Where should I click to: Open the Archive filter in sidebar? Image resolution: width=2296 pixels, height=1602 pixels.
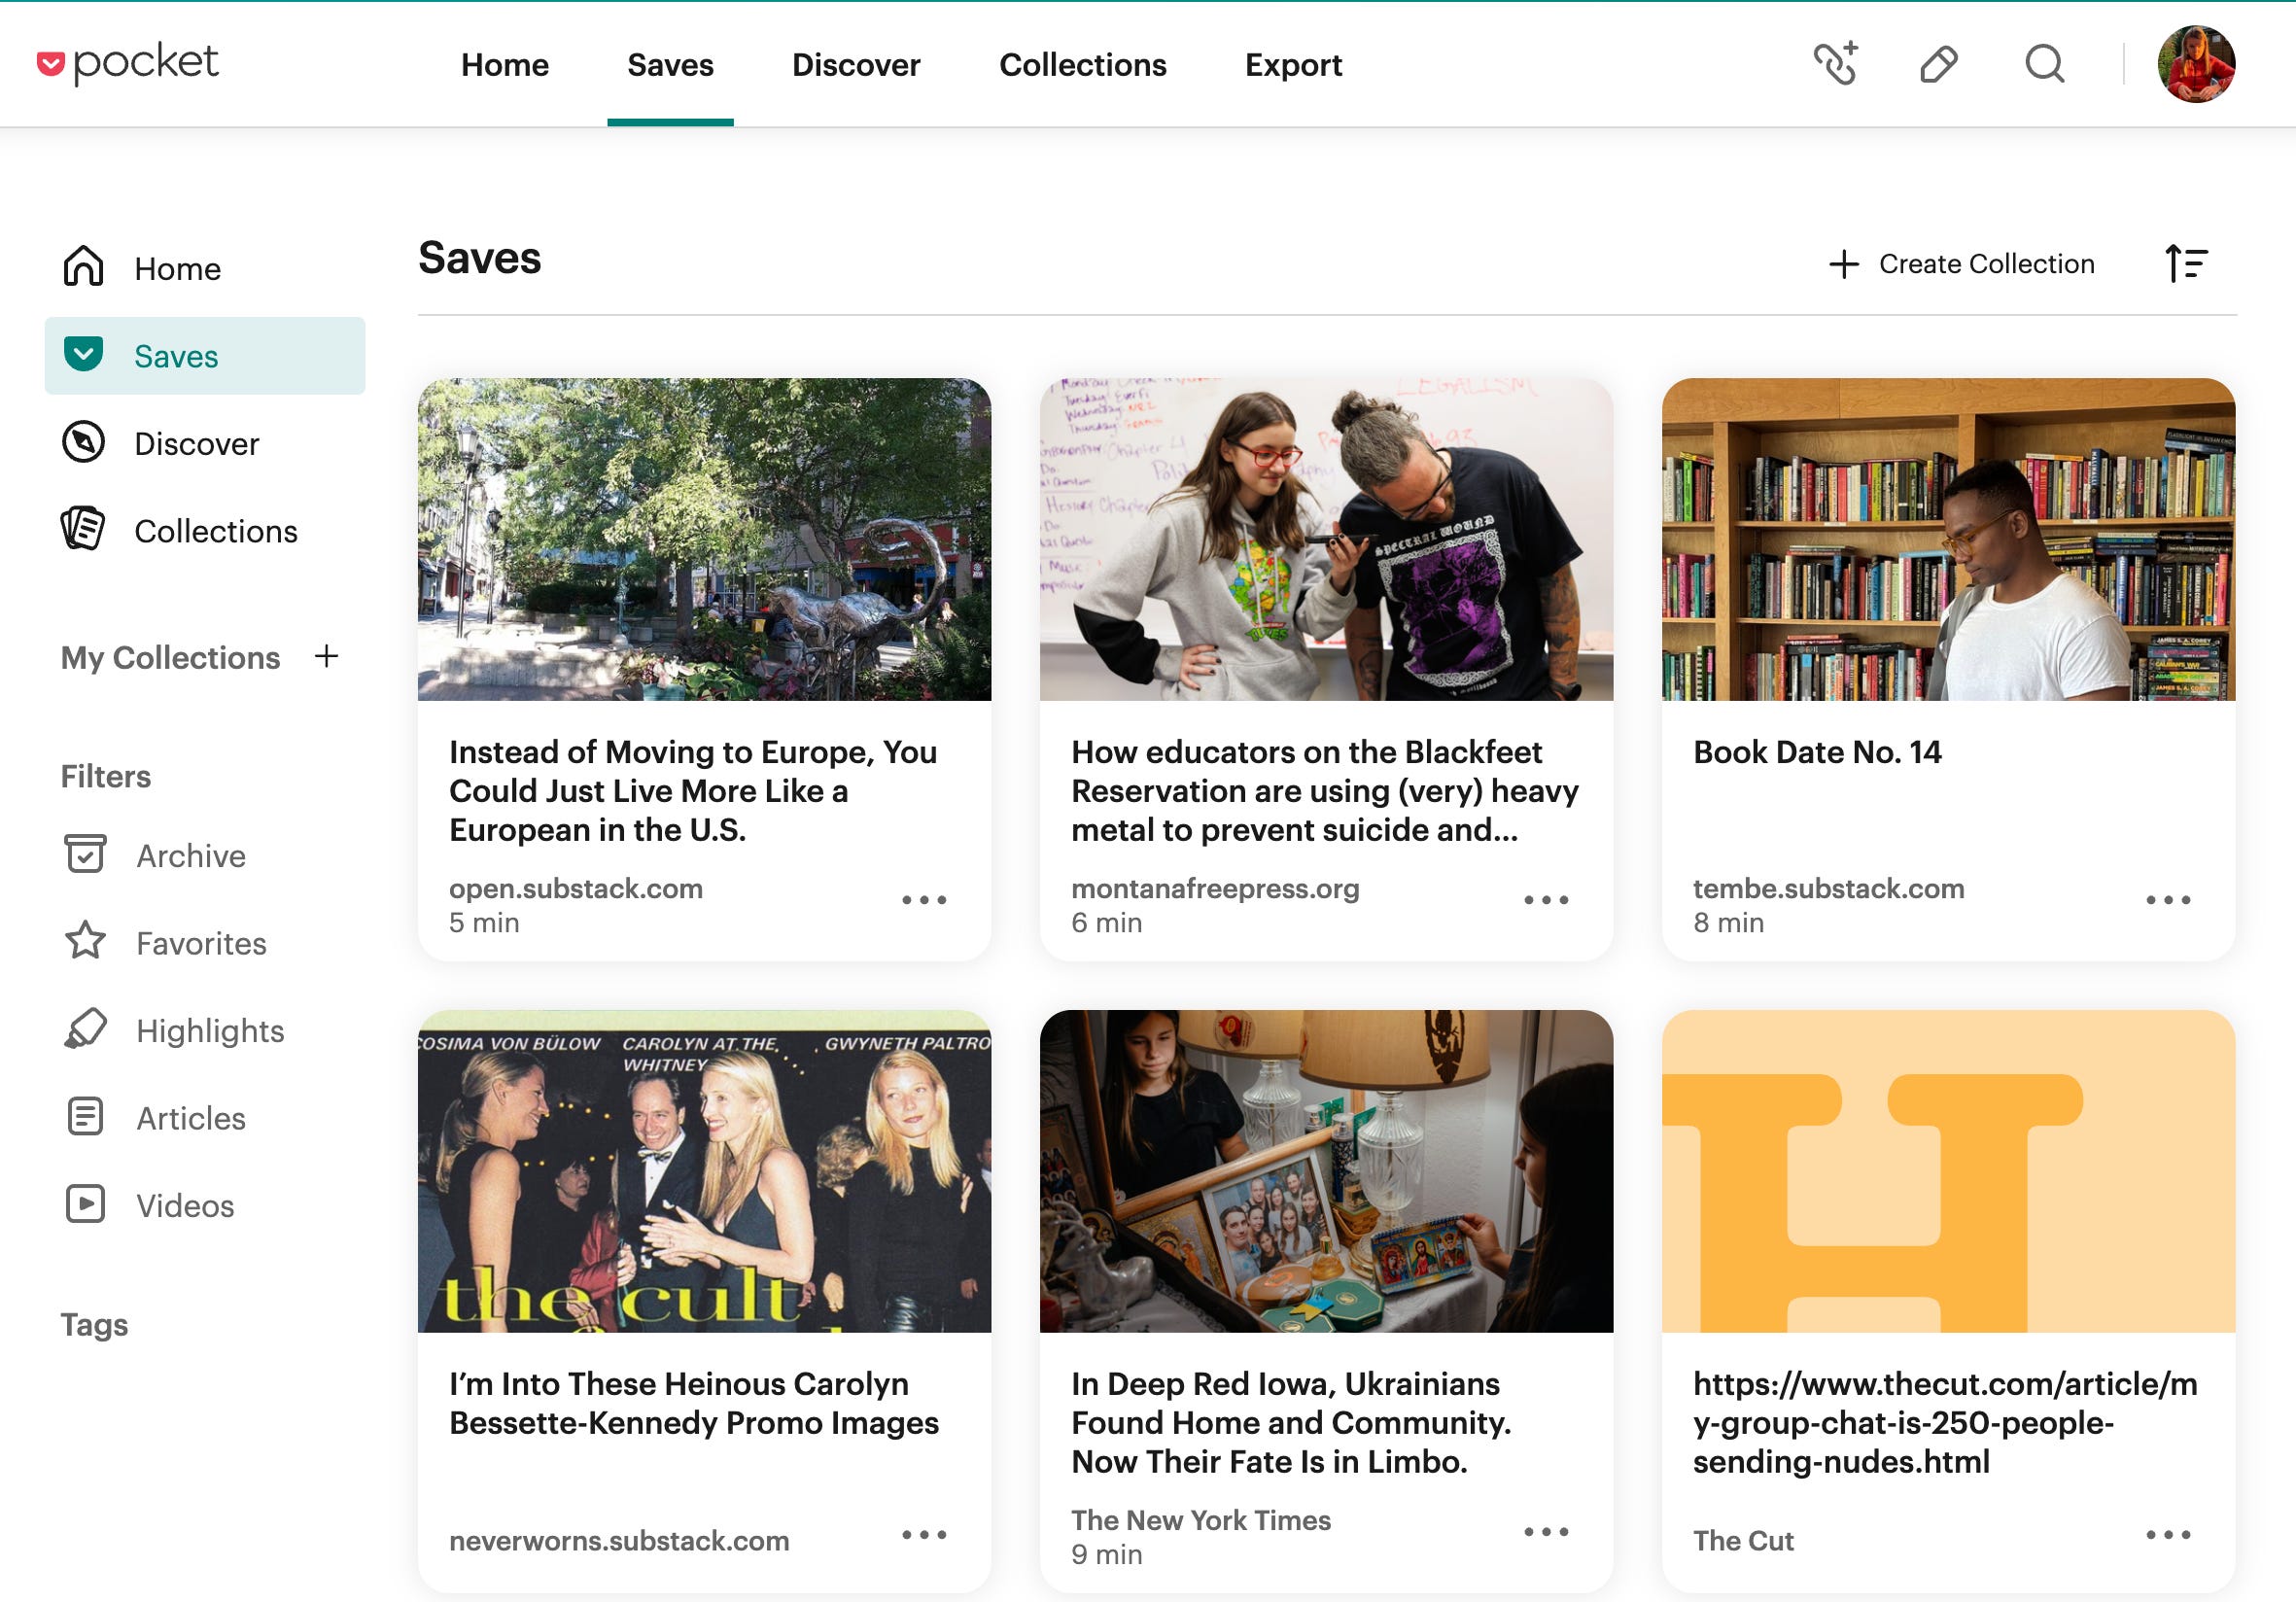pos(190,856)
